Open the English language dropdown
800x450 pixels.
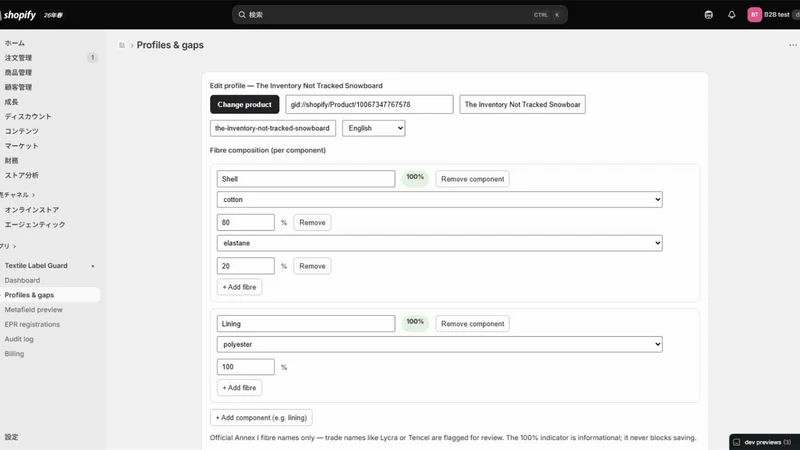pos(373,128)
